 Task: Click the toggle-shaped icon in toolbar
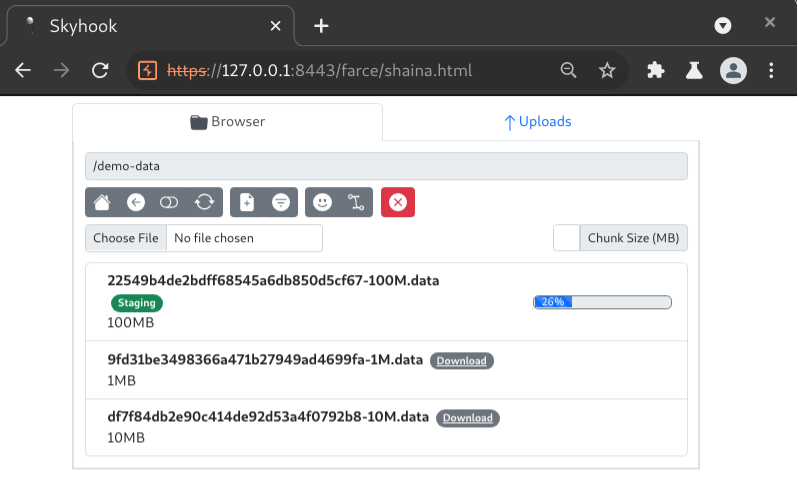[x=169, y=202]
